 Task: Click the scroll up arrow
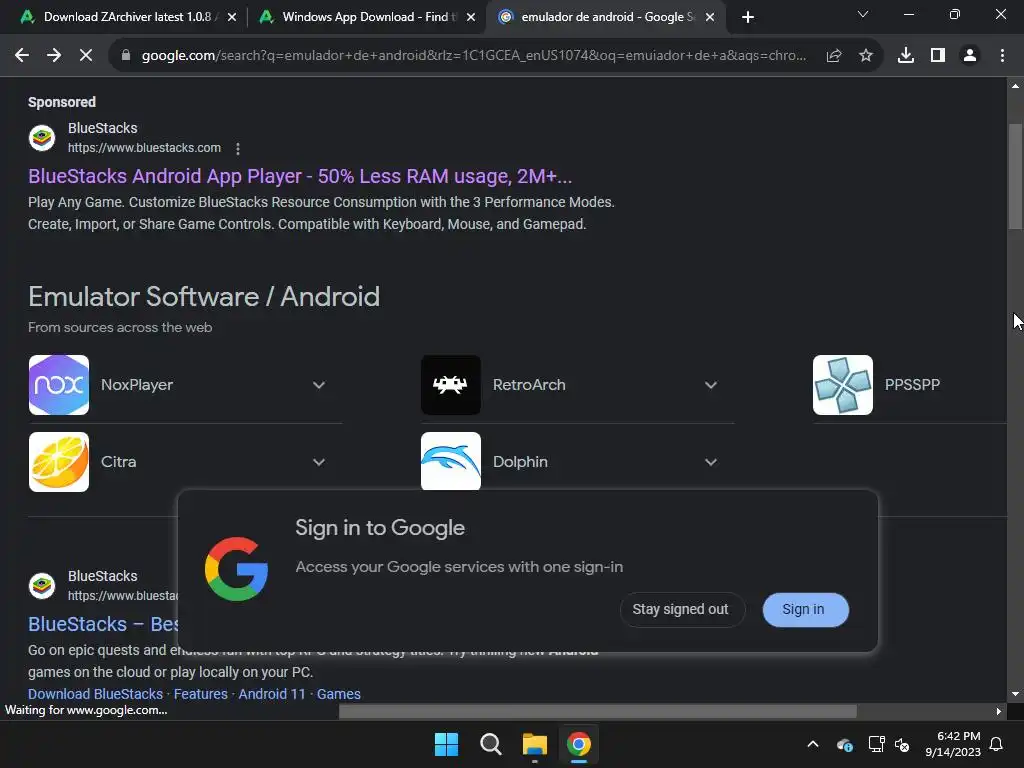[x=1015, y=86]
